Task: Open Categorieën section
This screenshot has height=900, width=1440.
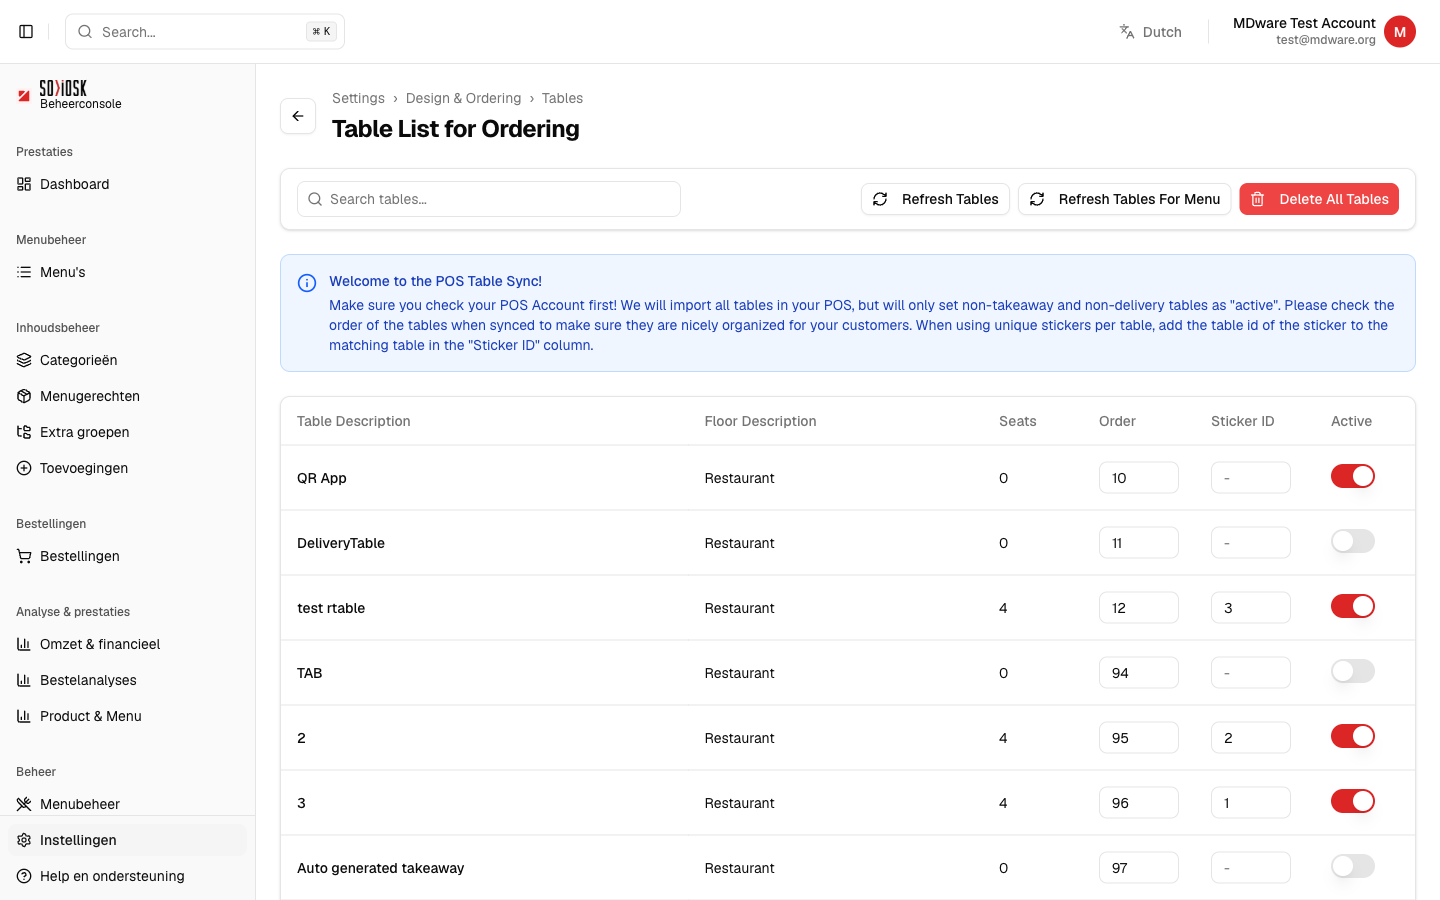Action: [127, 360]
